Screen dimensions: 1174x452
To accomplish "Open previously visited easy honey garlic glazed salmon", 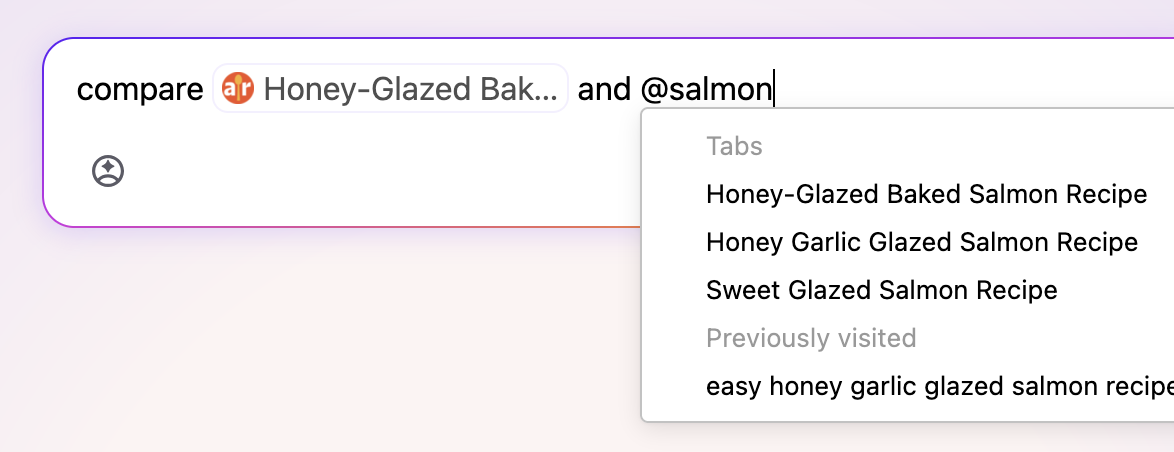I will tap(938, 386).
